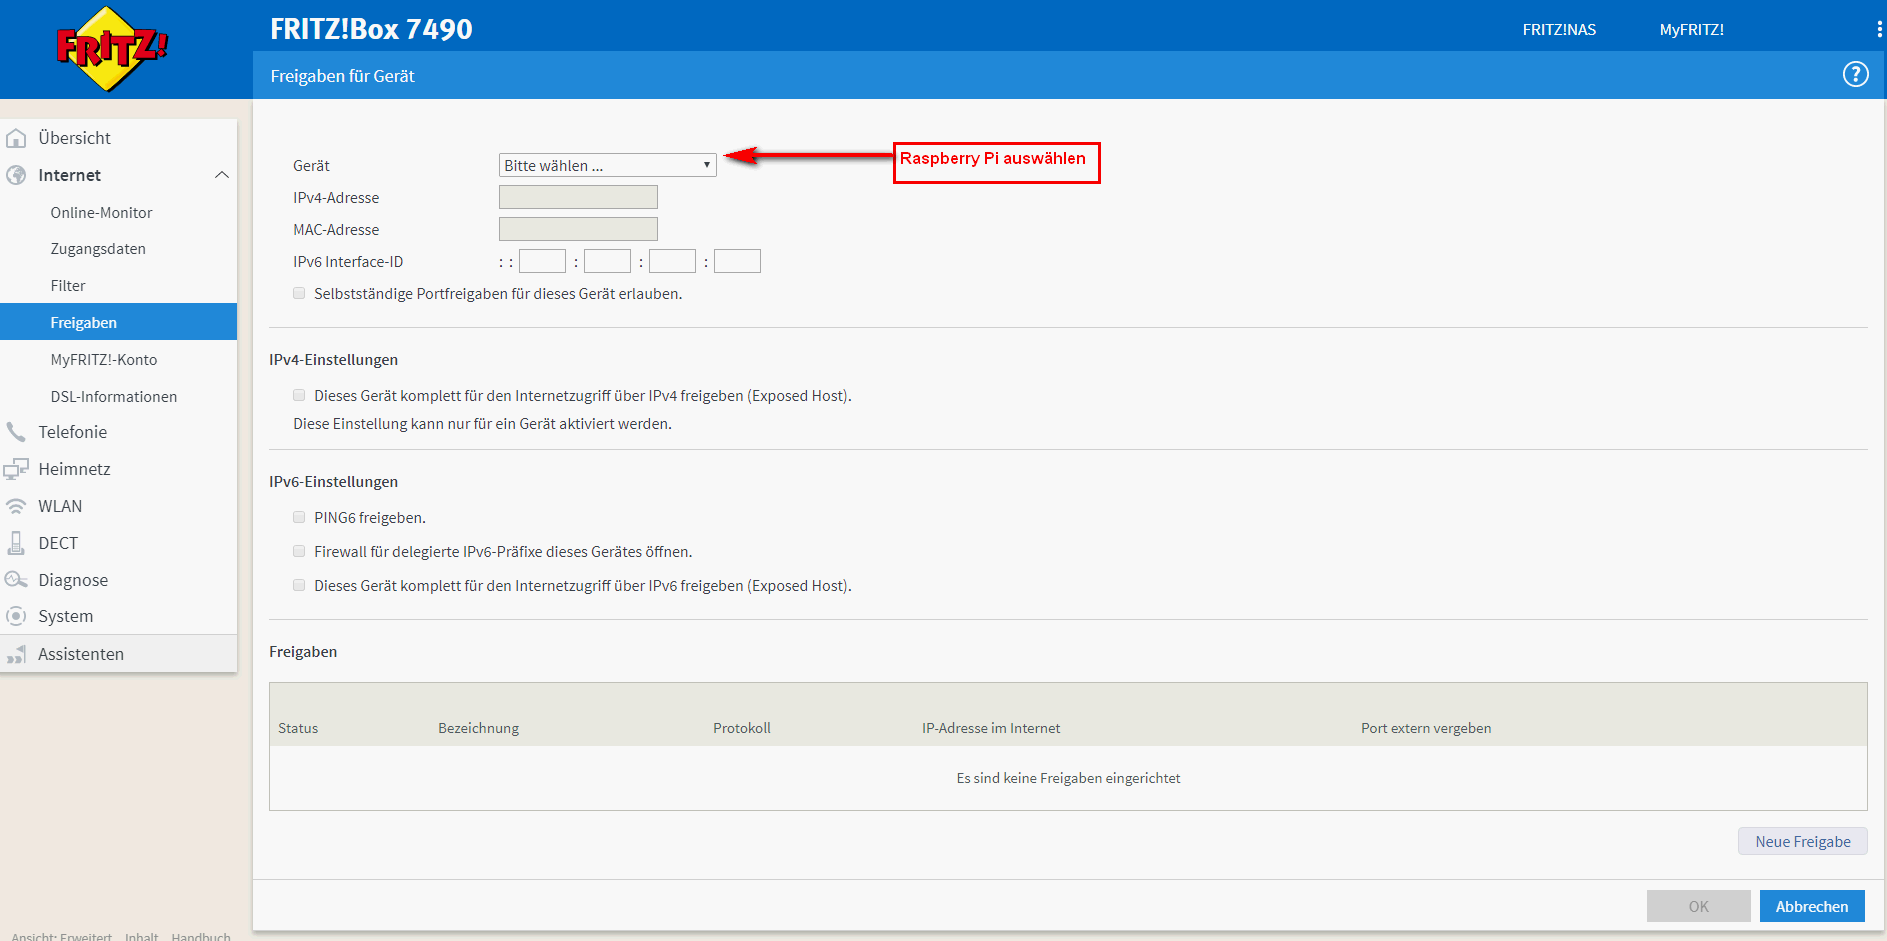Open the Gerät 'Bitte wählen' dropdown
Screen dimensions: 1887x941
607,165
